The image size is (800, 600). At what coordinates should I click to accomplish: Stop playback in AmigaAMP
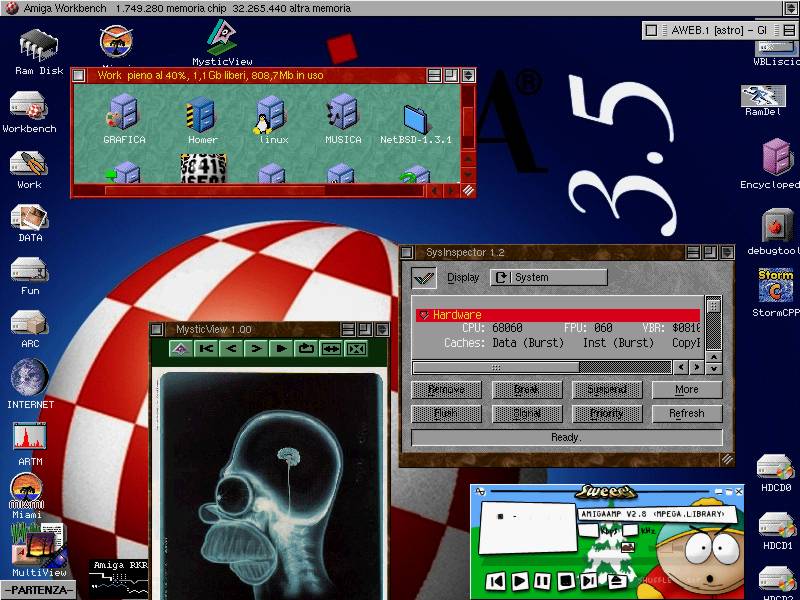[x=565, y=581]
